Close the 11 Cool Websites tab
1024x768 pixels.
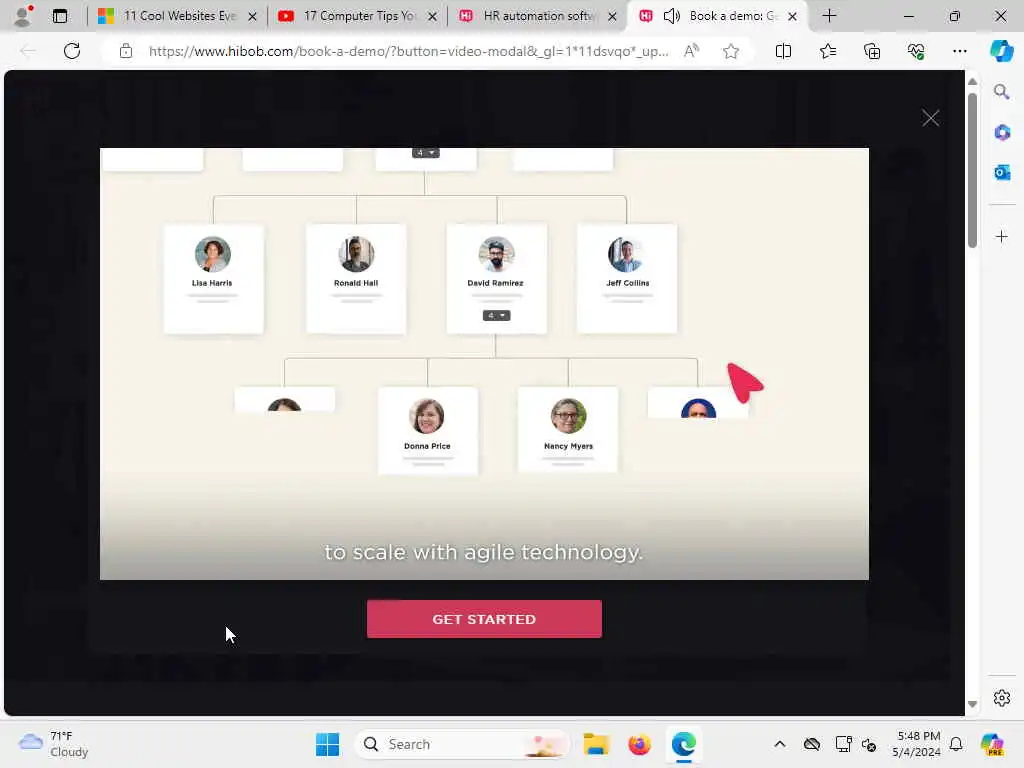pyautogui.click(x=252, y=16)
